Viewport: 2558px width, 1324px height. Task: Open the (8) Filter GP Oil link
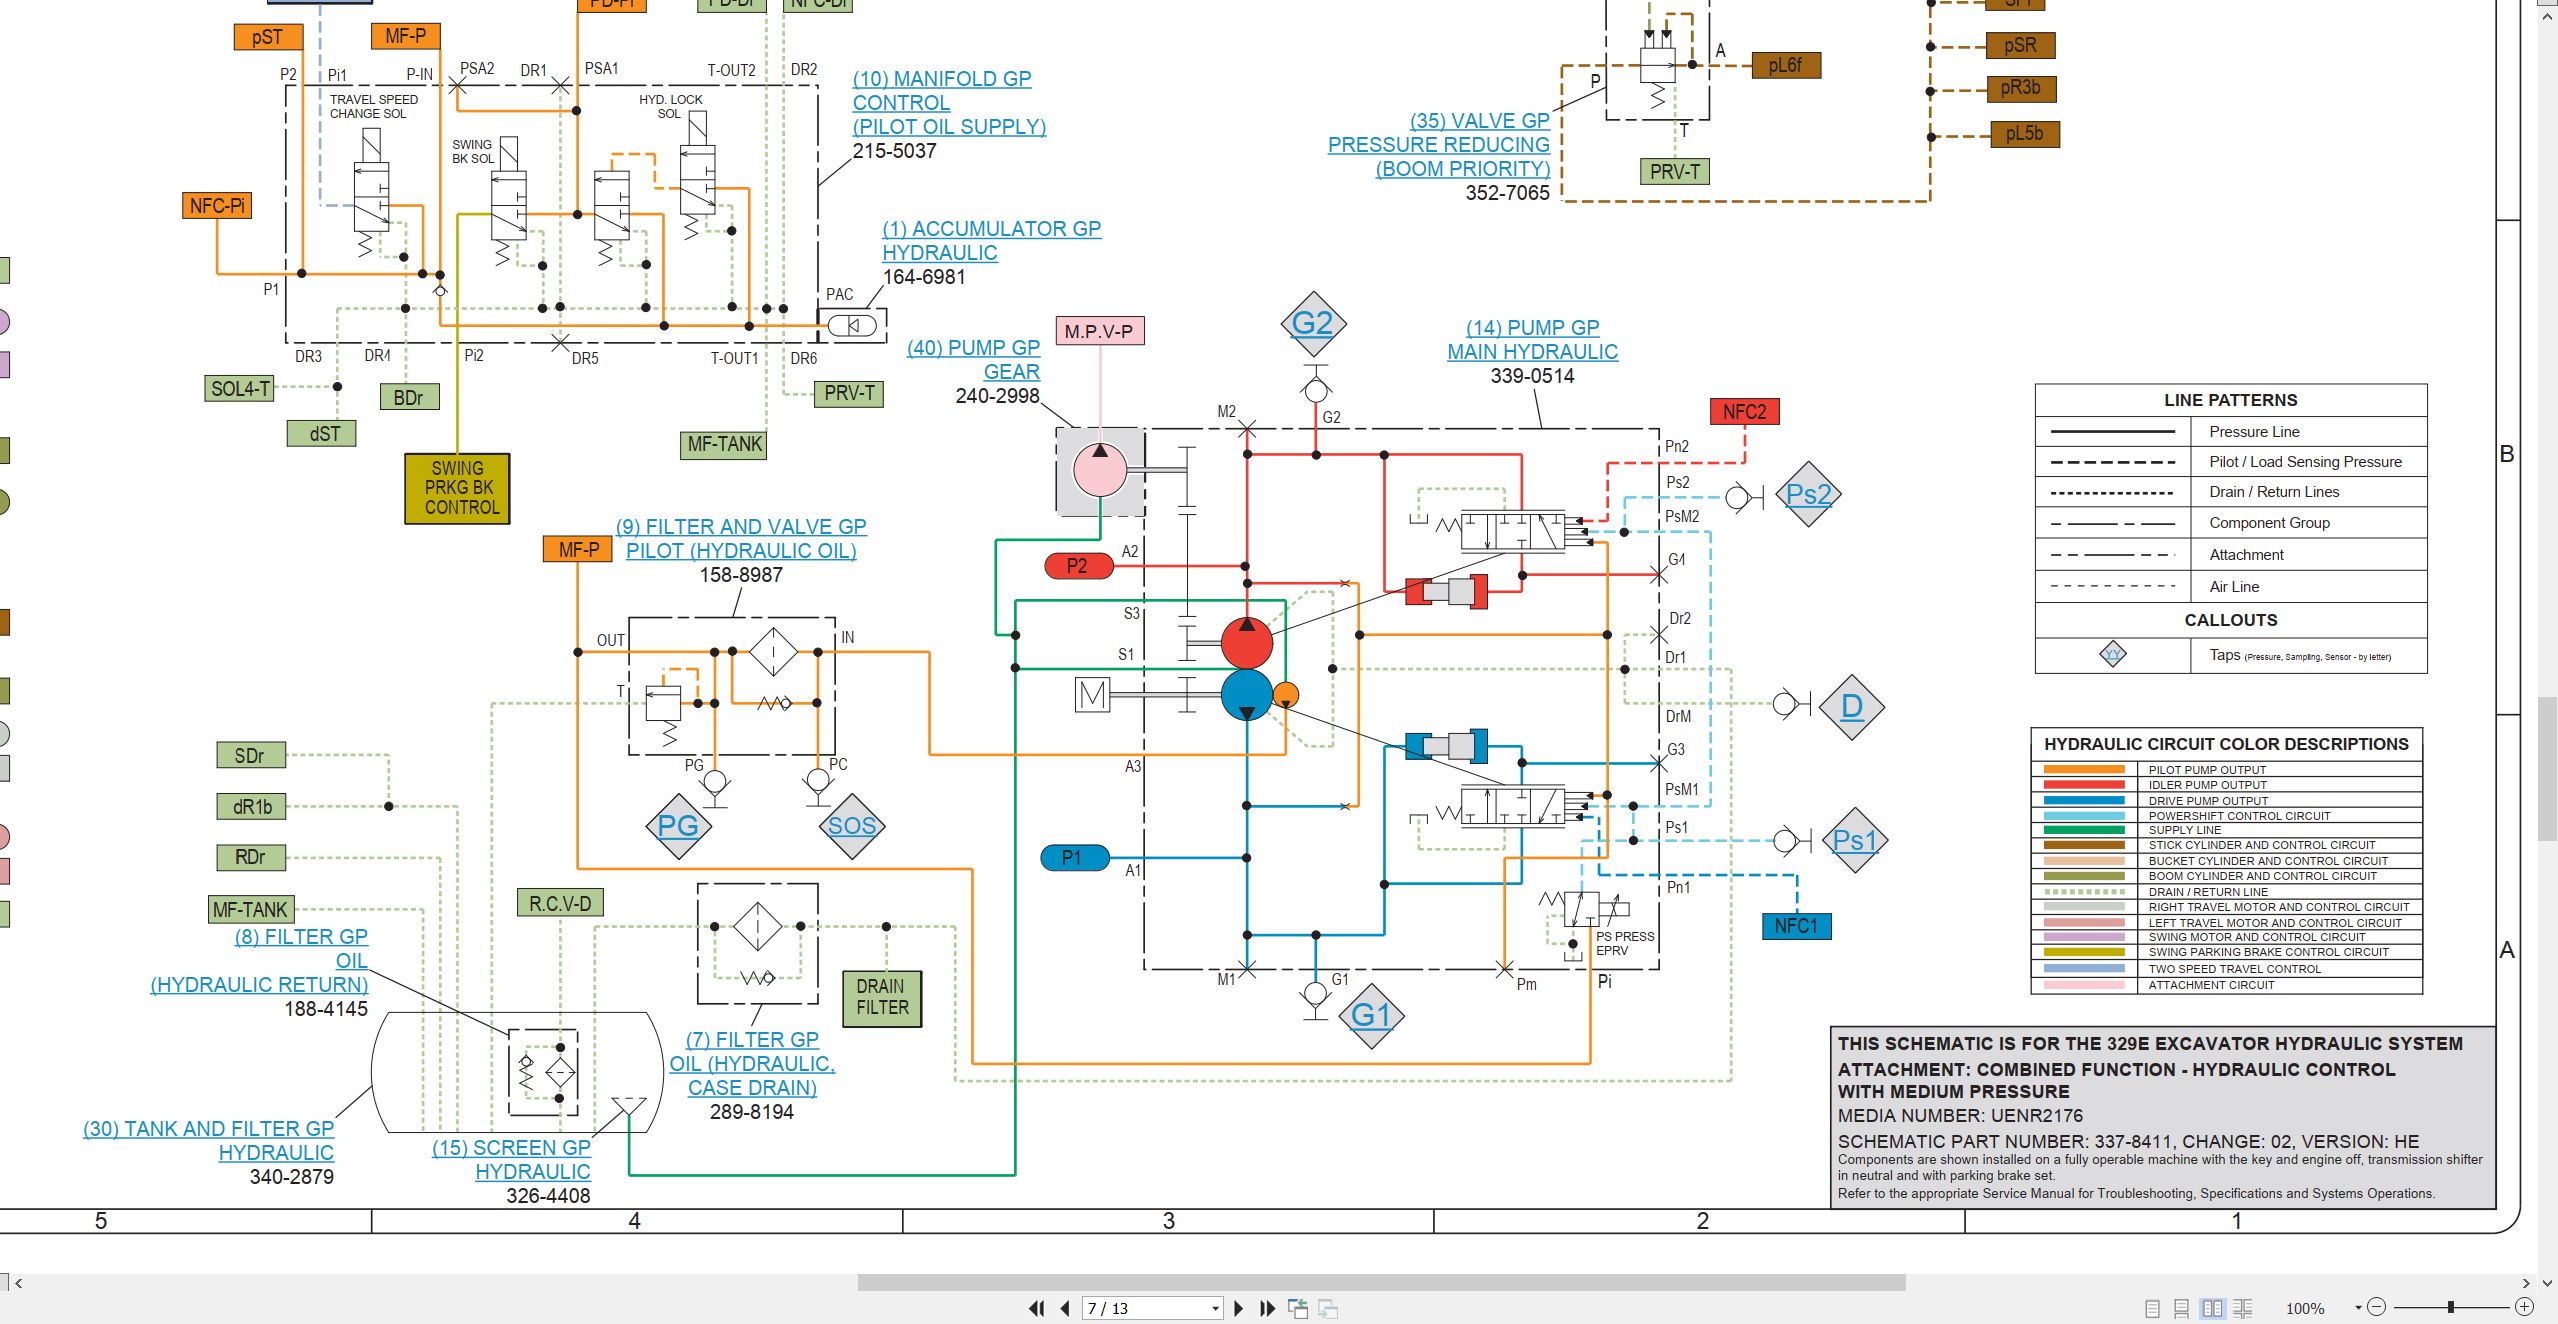[259, 960]
